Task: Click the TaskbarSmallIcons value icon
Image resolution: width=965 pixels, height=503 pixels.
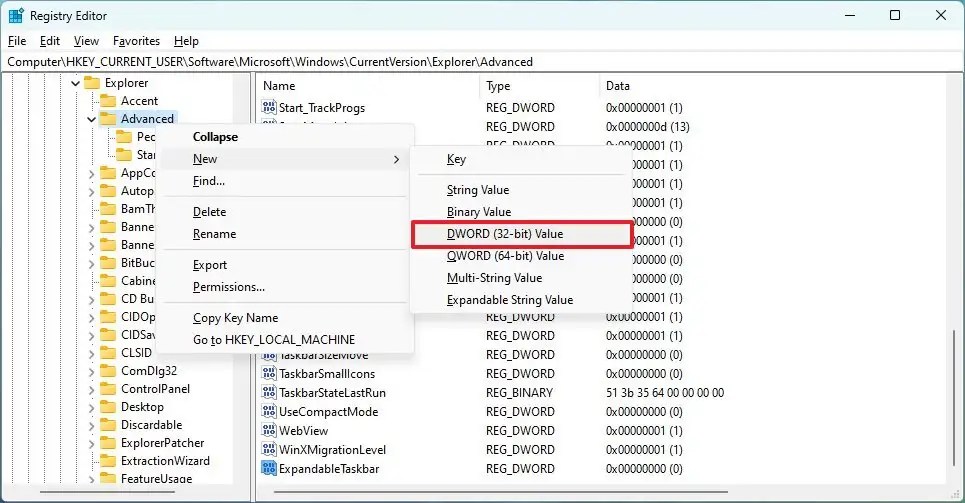Action: coord(269,373)
